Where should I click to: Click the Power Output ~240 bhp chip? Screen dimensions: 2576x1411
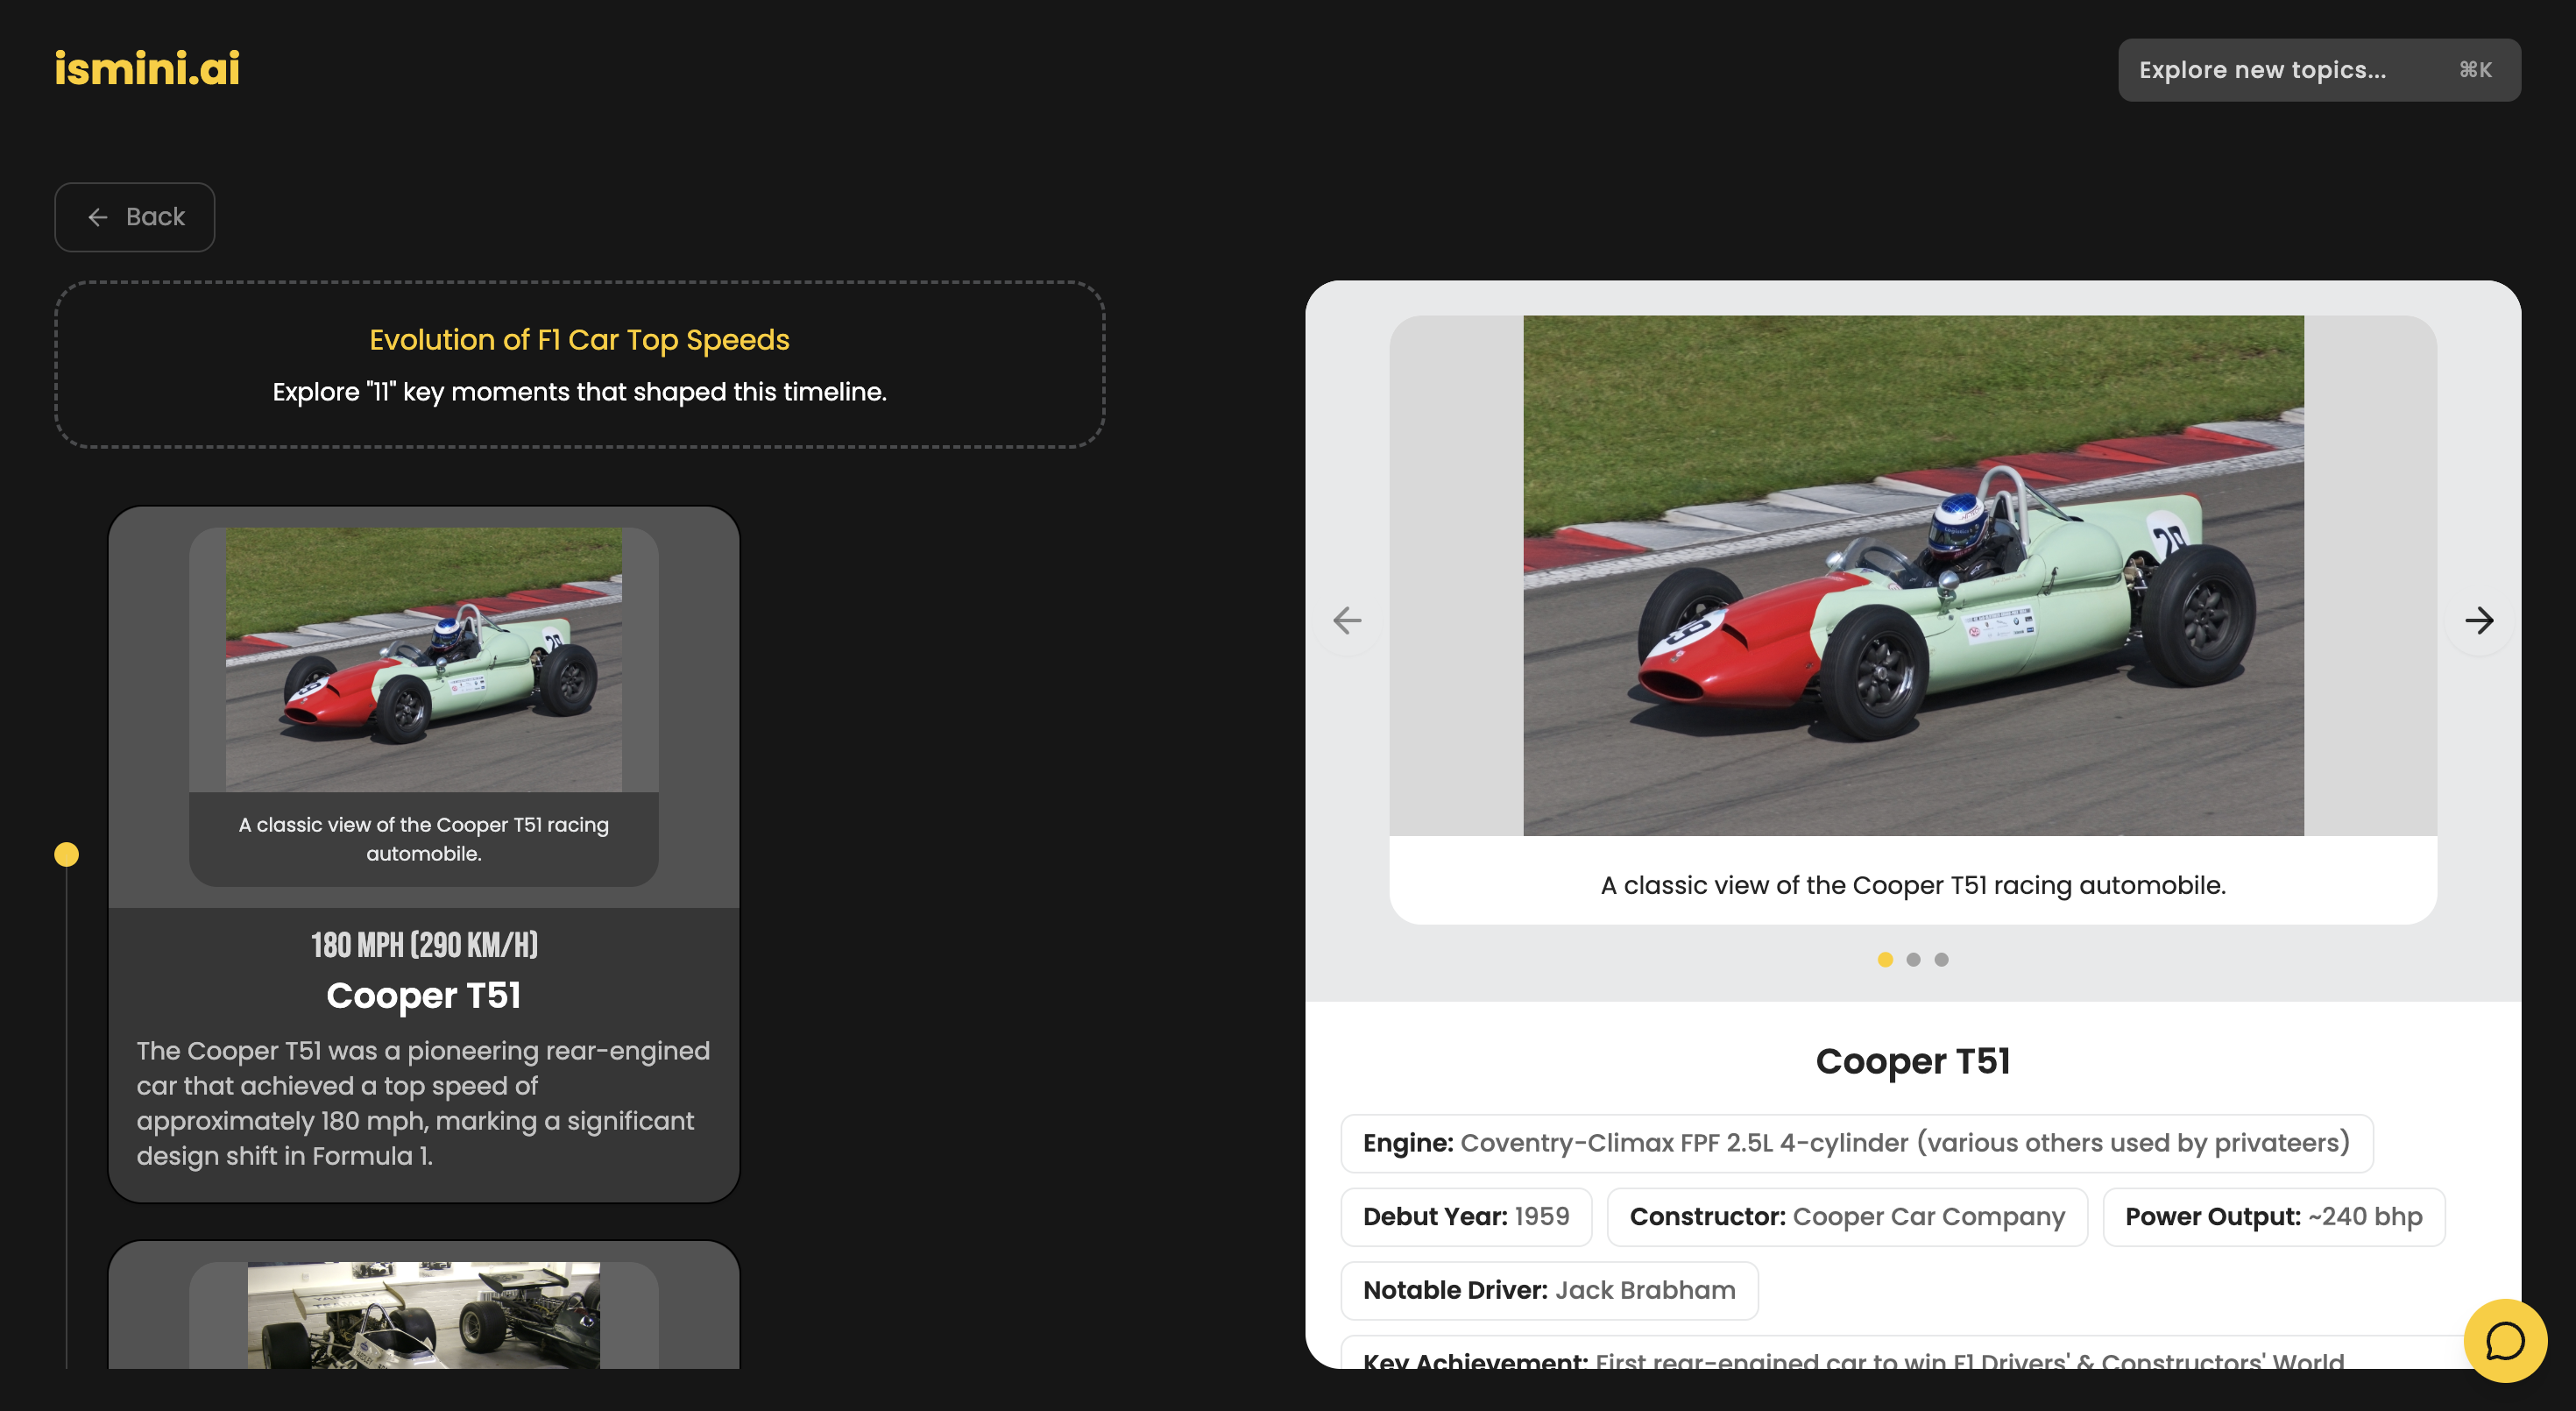(2273, 1217)
